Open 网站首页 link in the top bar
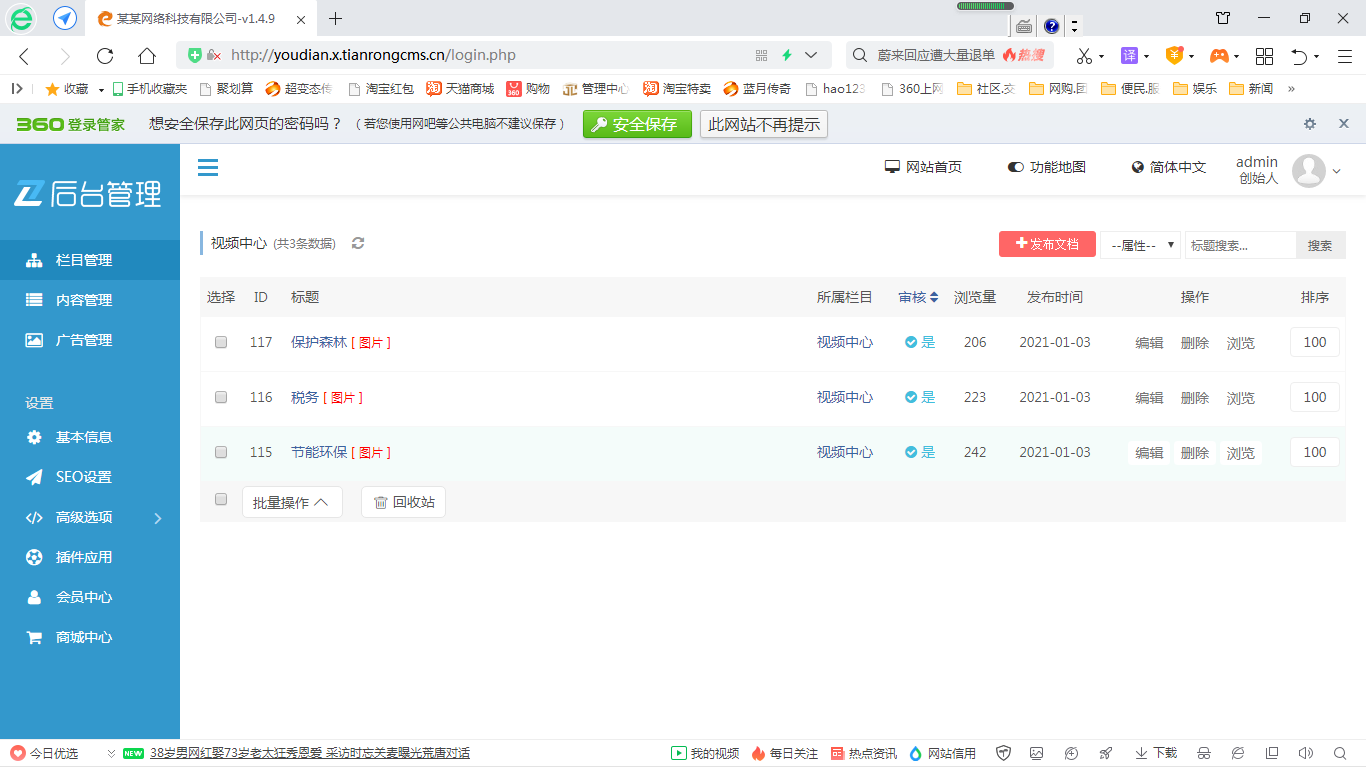Viewport: 1366px width, 768px height. click(x=923, y=167)
